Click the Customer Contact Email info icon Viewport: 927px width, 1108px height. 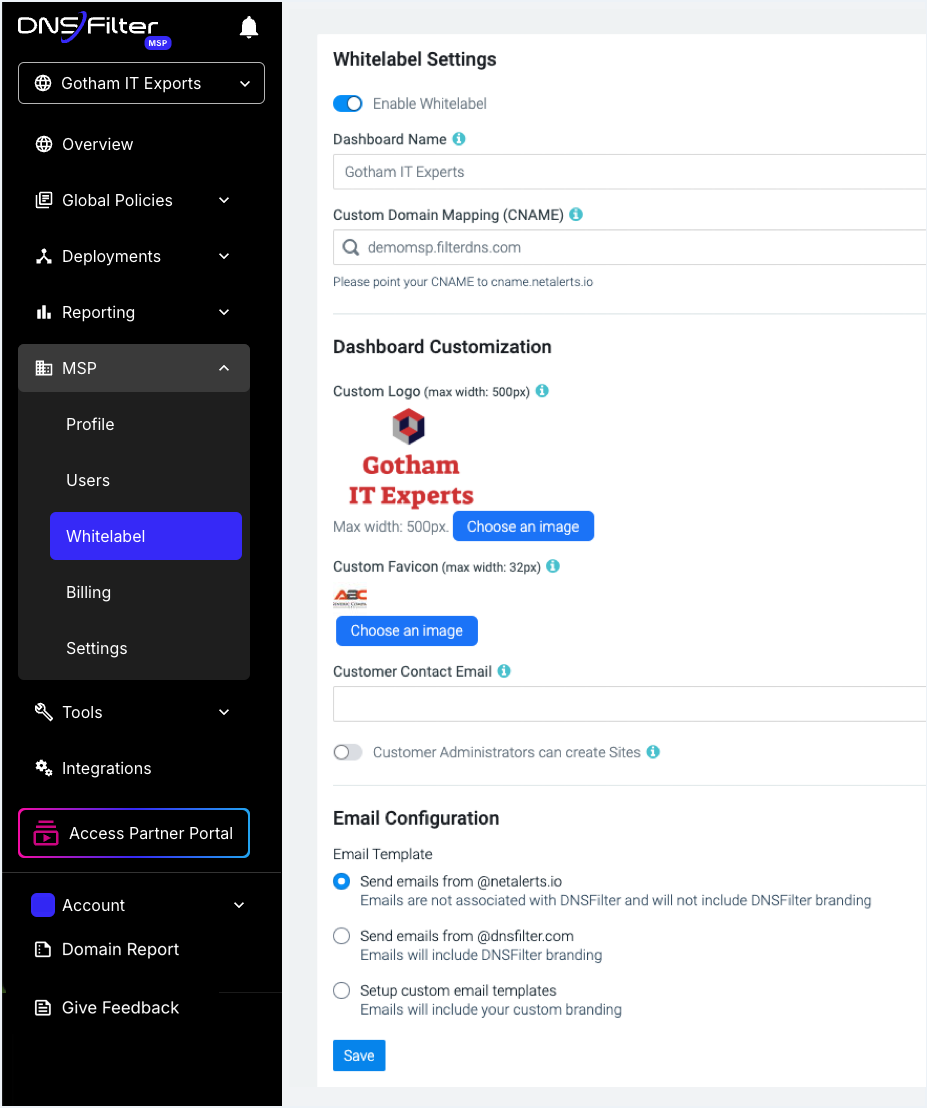(504, 671)
